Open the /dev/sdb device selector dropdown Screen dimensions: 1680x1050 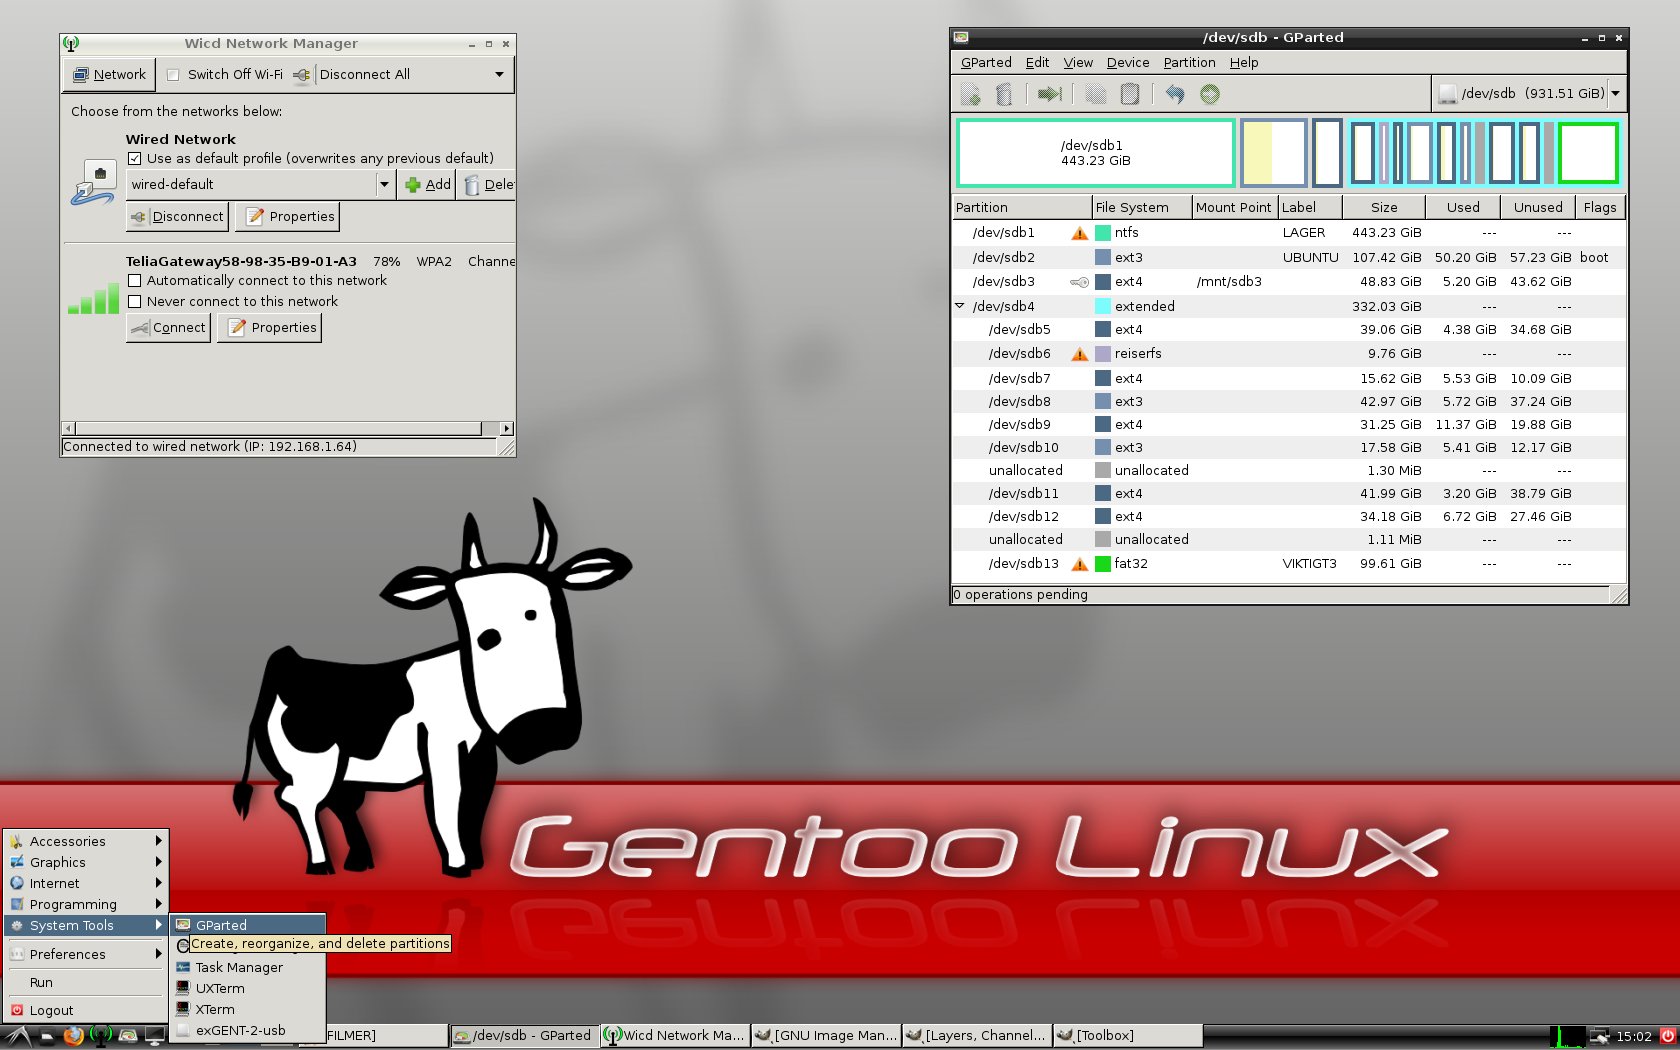pyautogui.click(x=1614, y=94)
